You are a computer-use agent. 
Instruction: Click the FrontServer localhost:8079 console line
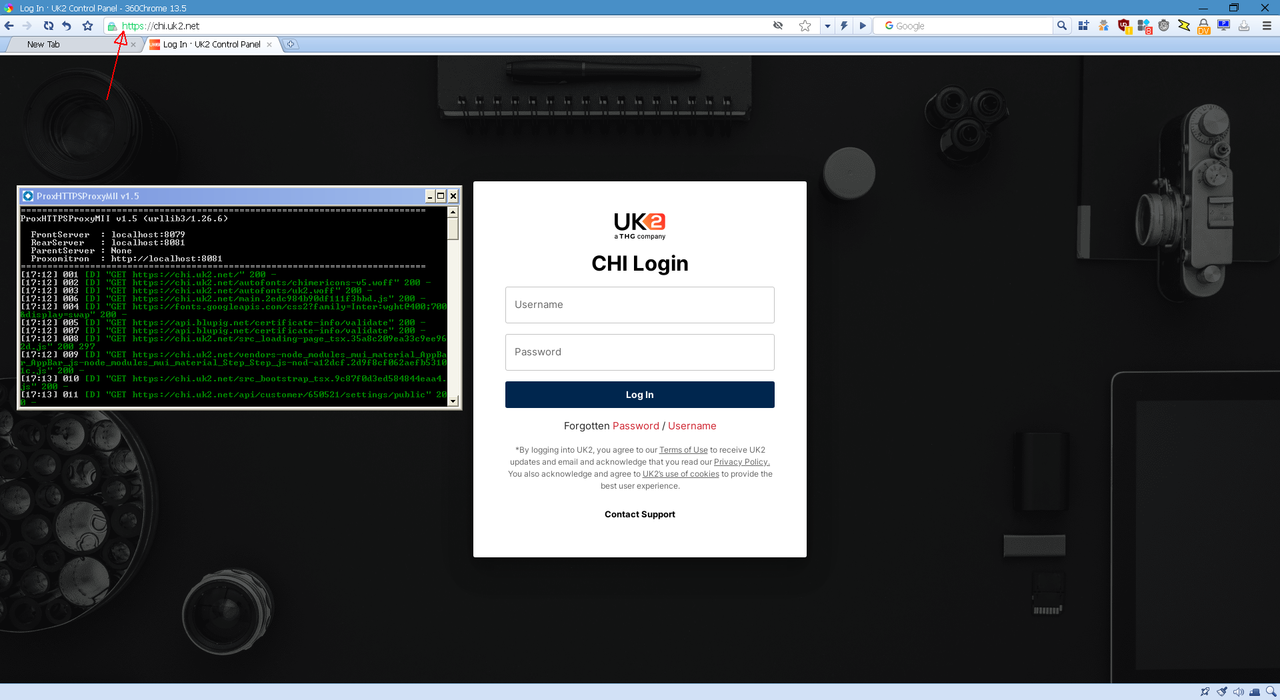pos(108,234)
